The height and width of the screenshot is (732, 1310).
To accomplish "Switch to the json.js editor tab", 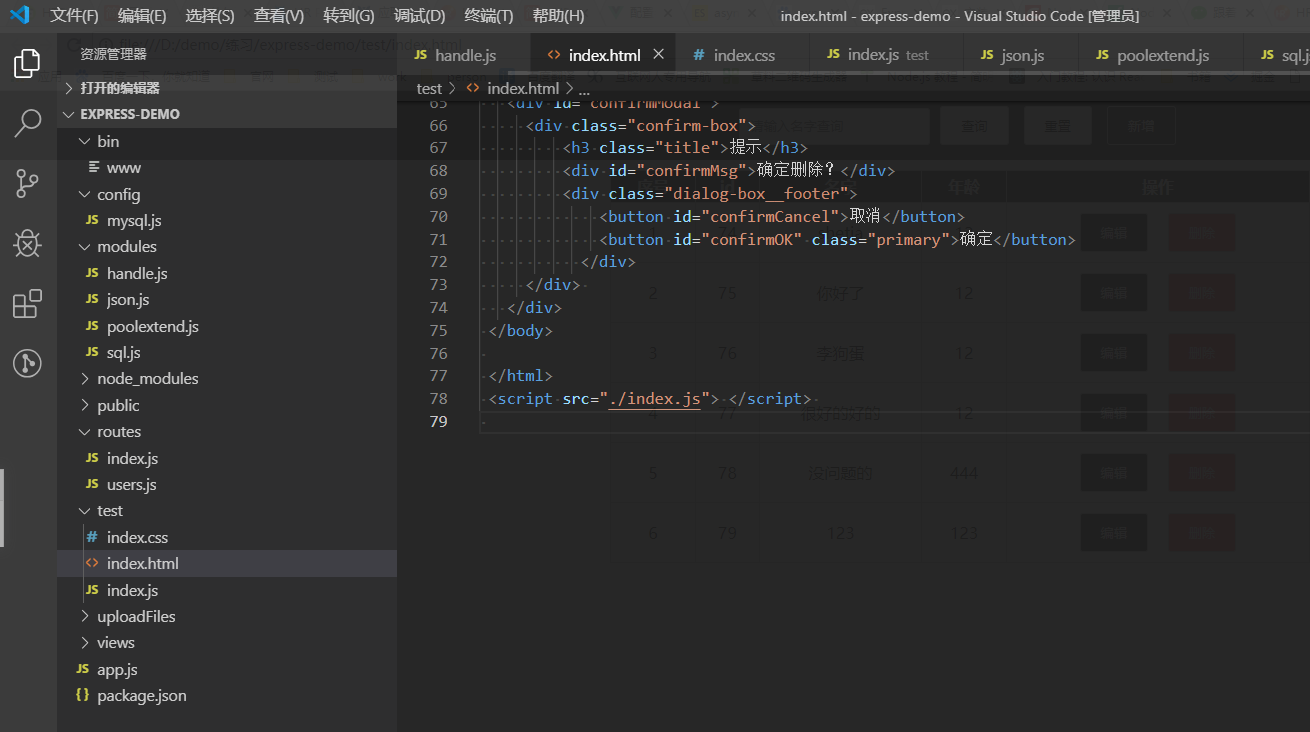I will coord(1022,55).
